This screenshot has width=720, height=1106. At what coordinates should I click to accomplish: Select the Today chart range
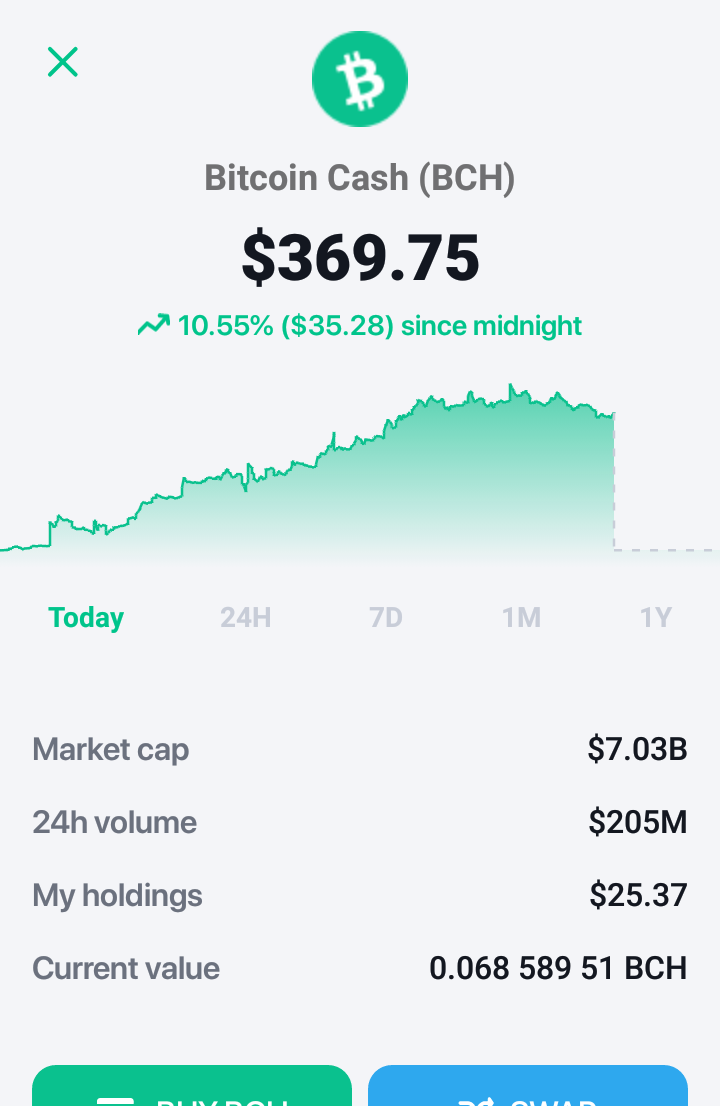[86, 617]
